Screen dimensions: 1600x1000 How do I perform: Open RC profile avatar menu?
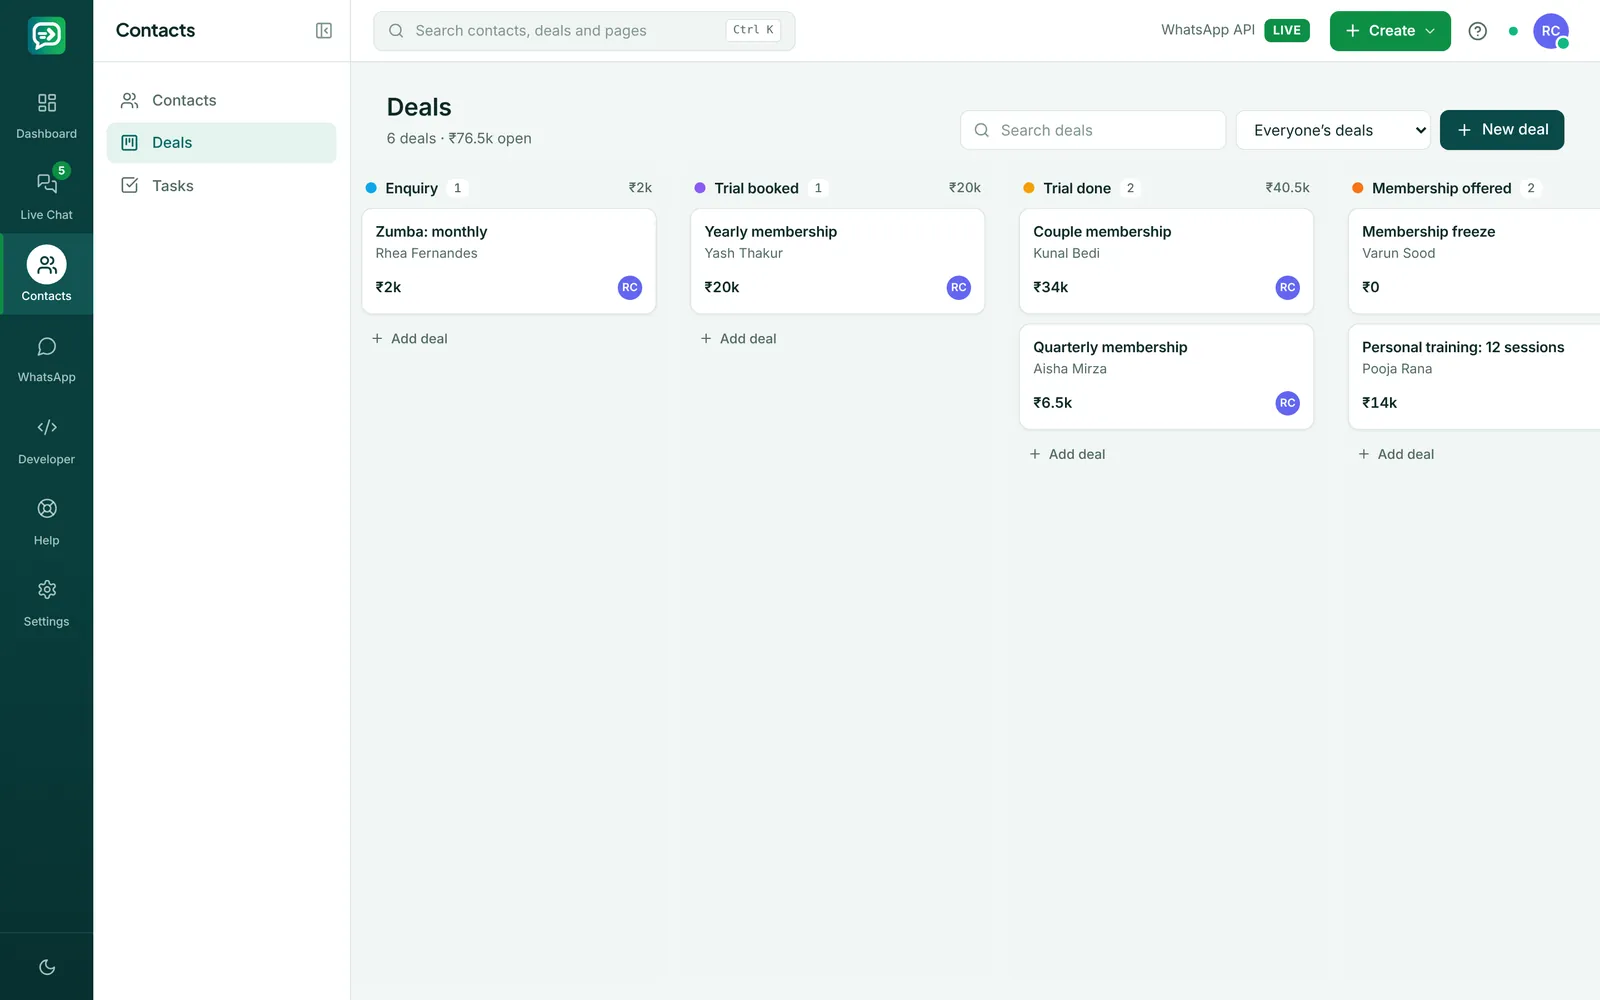click(1551, 31)
